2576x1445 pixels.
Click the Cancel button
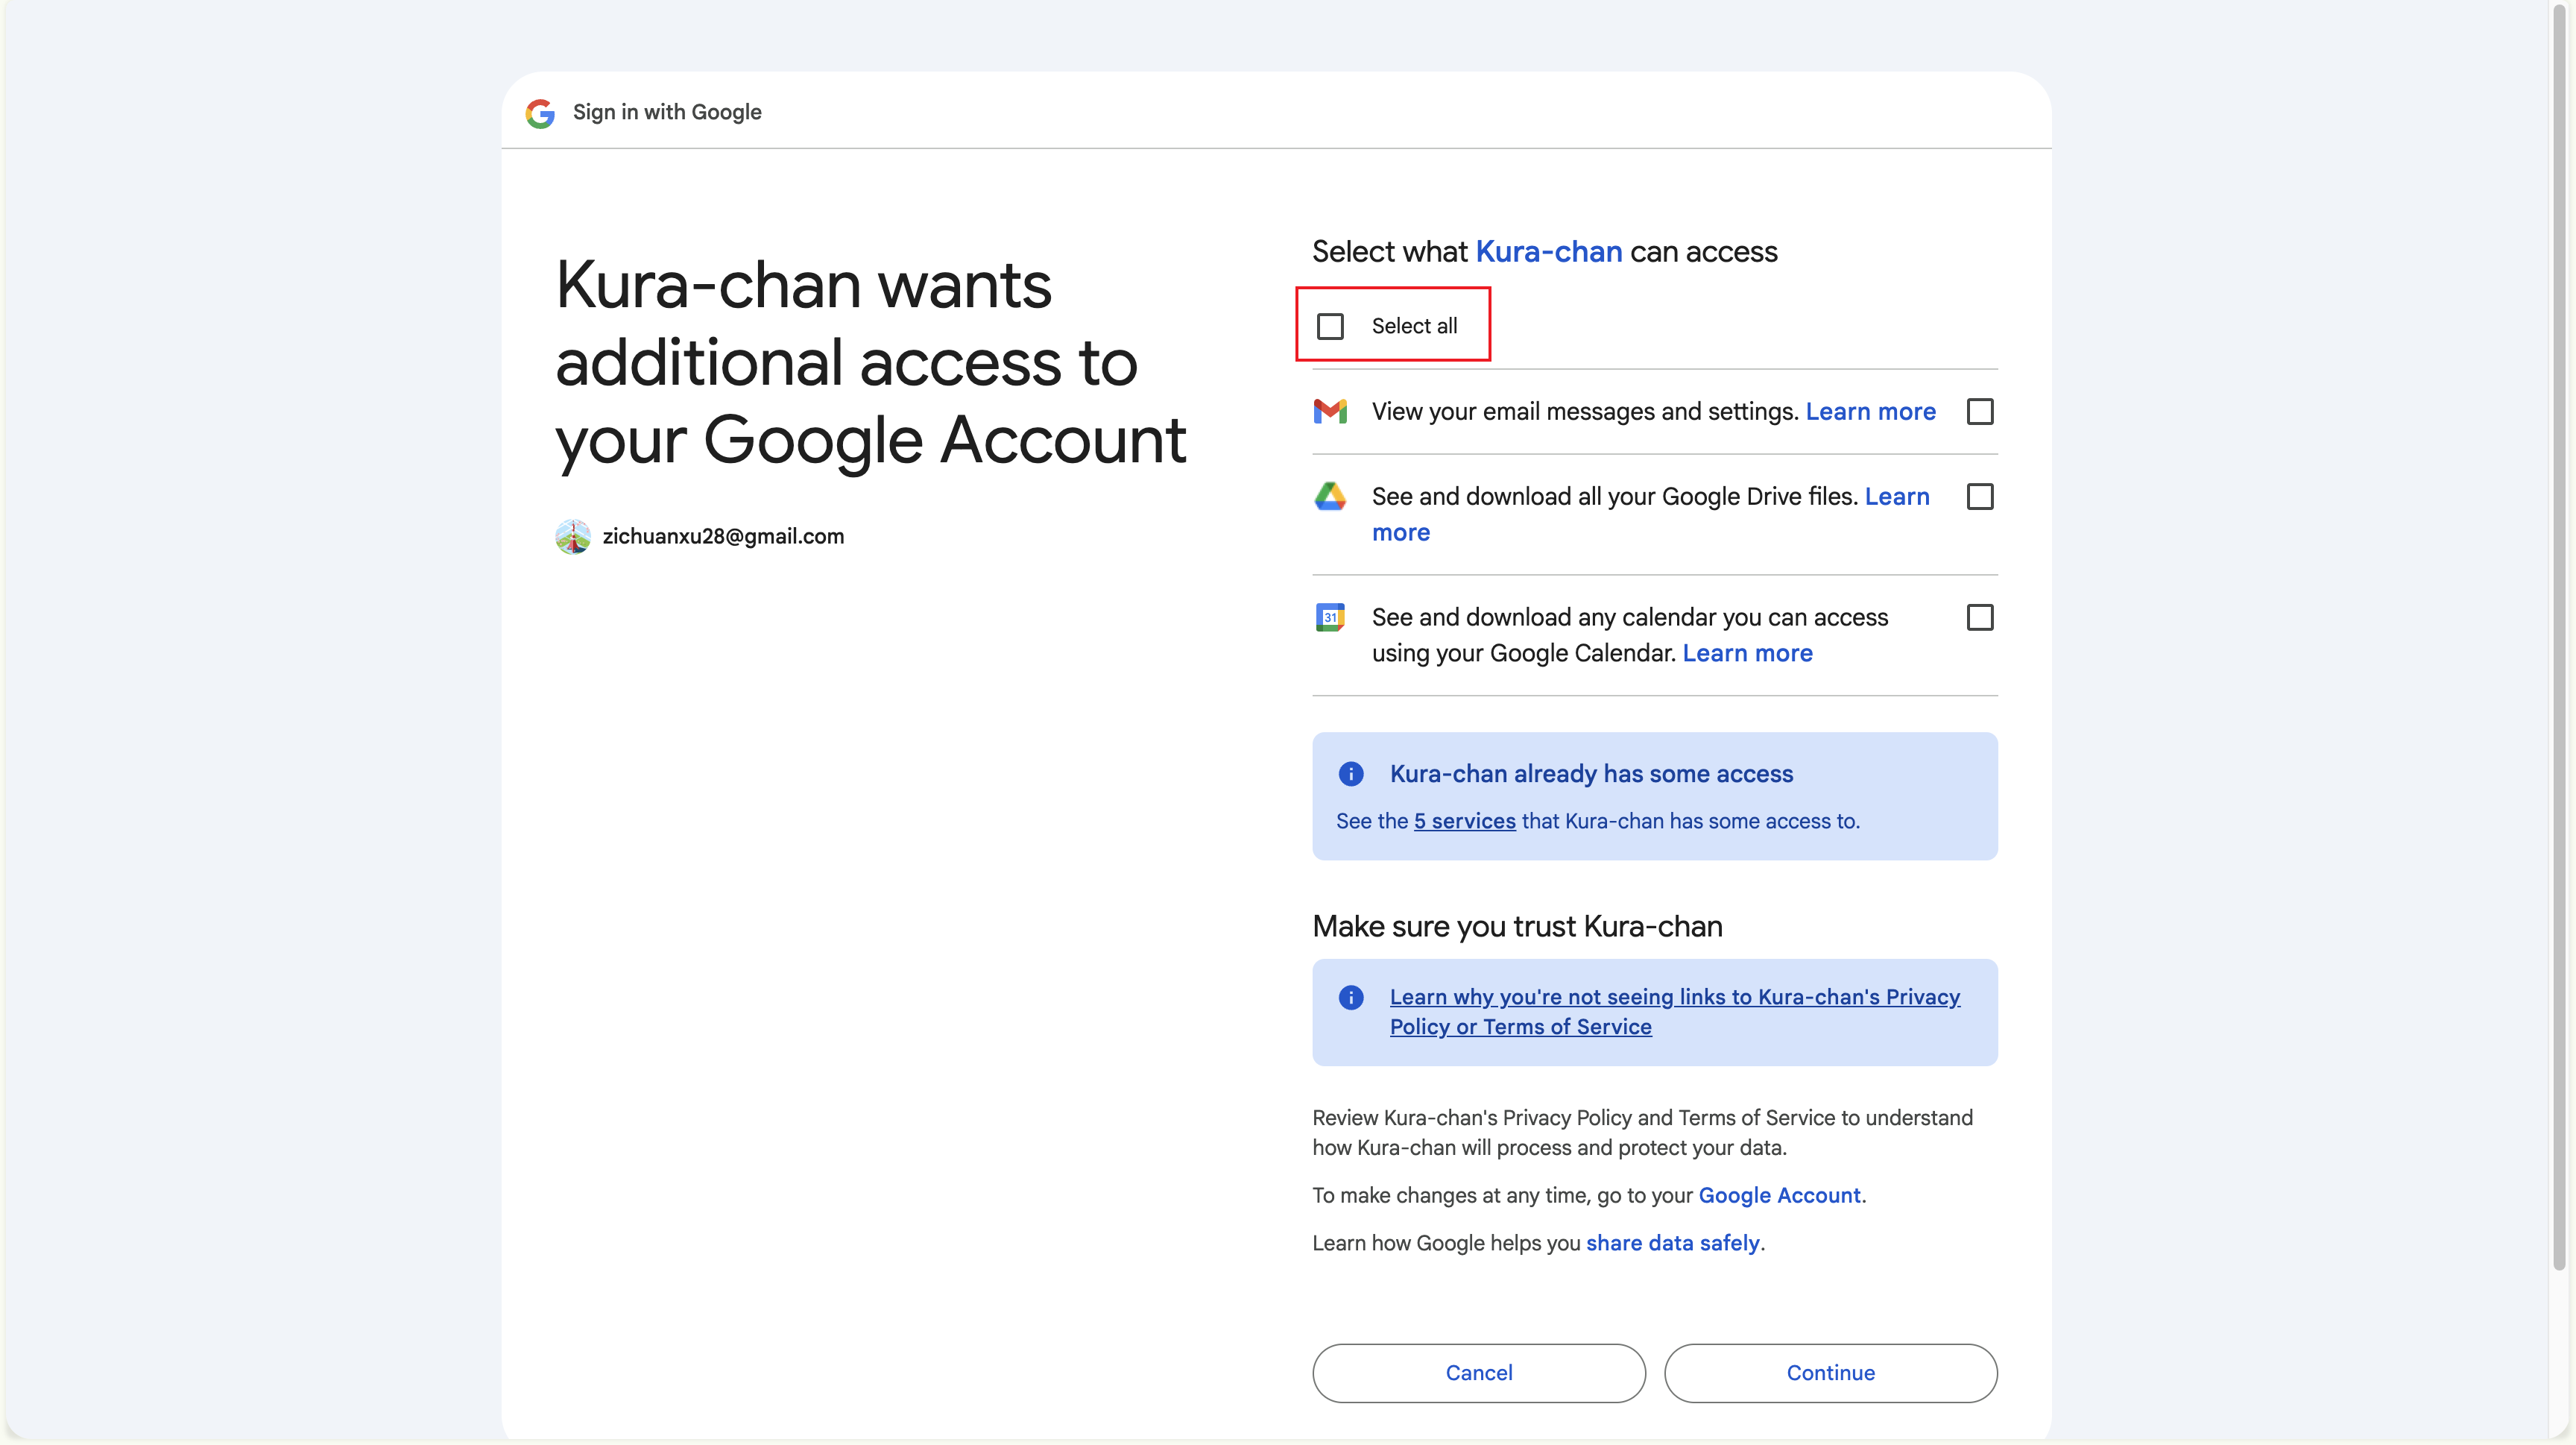(1479, 1373)
